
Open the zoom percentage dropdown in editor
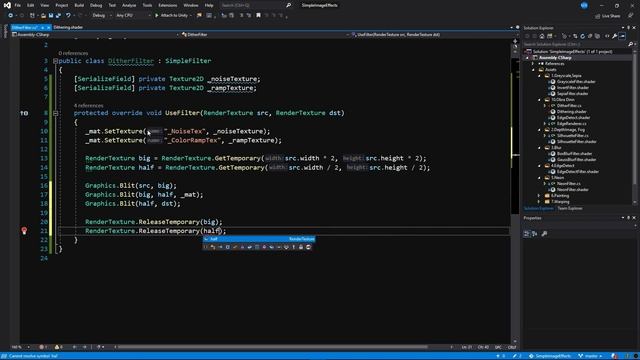(x=20, y=347)
